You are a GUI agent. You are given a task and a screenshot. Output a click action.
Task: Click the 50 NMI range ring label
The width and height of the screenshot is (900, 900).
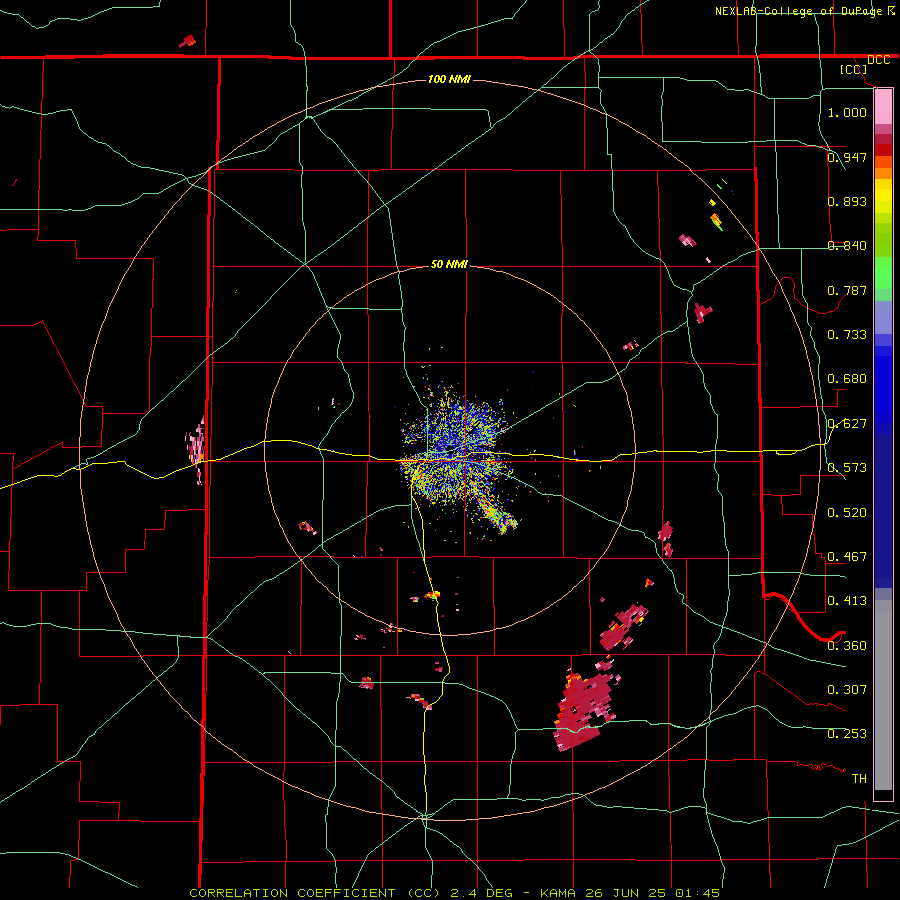coord(449,264)
